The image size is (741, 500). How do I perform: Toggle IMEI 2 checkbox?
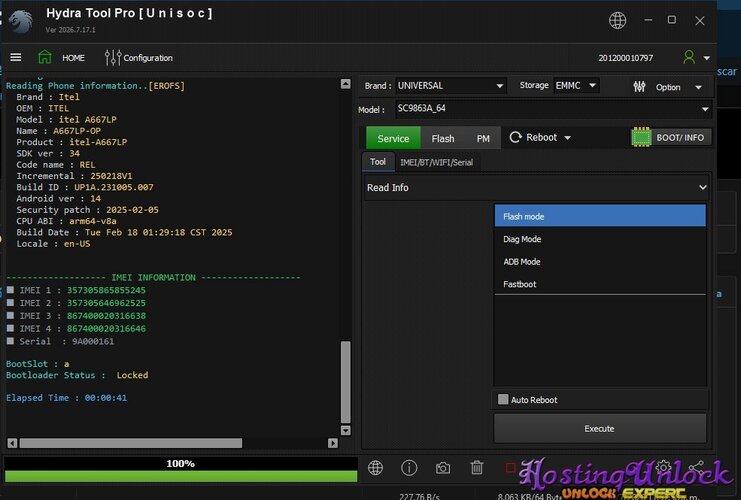tap(10, 302)
